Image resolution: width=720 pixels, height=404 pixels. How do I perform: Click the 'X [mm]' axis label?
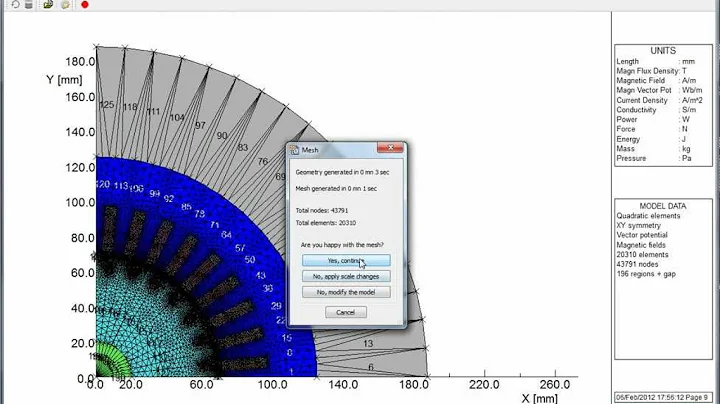point(540,398)
